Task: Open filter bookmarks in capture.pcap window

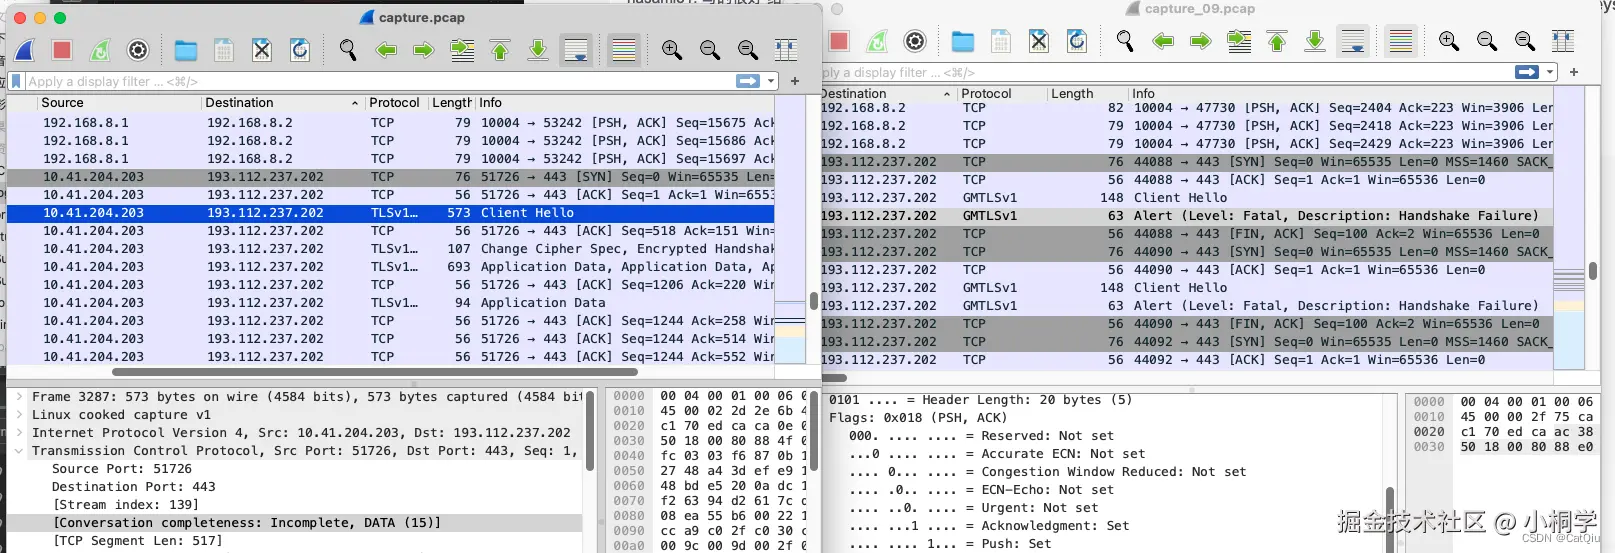Action: 16,81
